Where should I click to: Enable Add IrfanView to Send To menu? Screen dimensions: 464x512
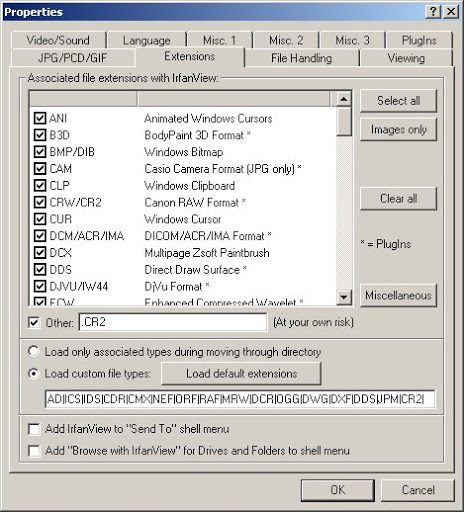(x=34, y=429)
